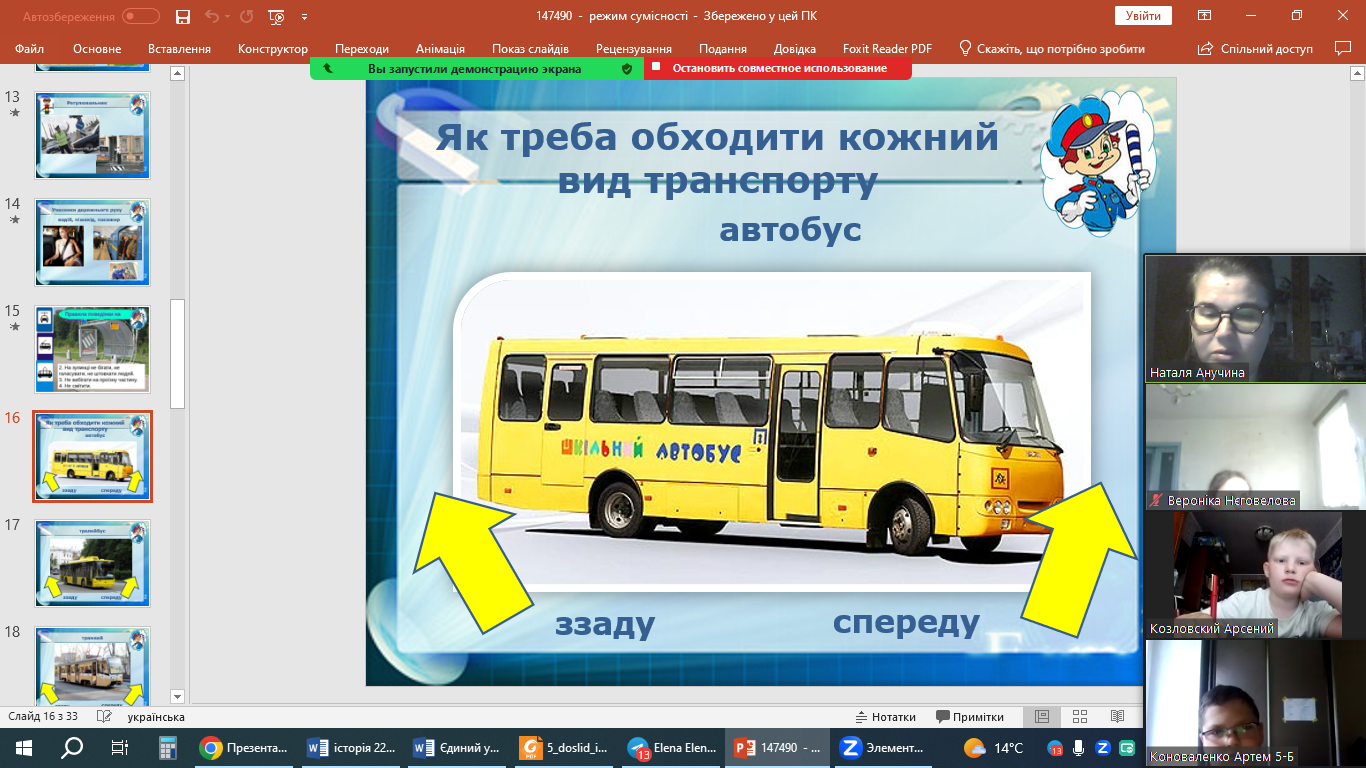Toggle the Автозбереження autosave switch
Viewport: 1366px width, 768px height.
tap(141, 16)
